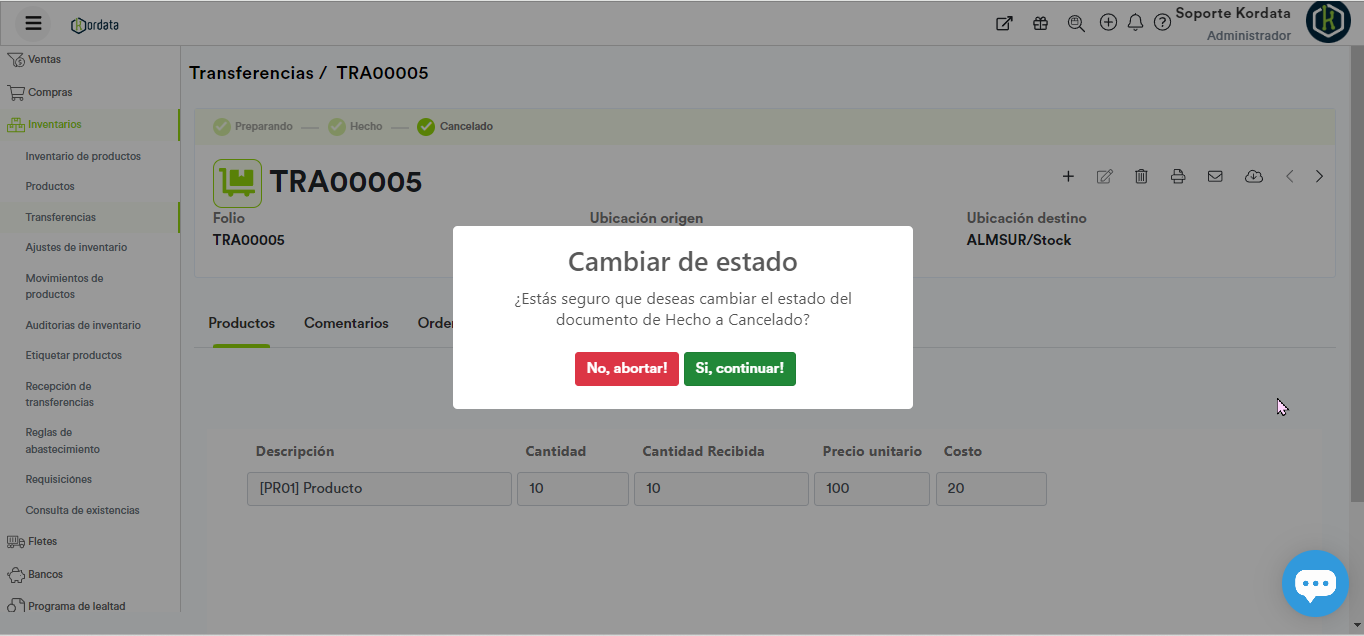Open Ajustes de inventario in sidebar
This screenshot has width=1364, height=636.
coord(76,247)
